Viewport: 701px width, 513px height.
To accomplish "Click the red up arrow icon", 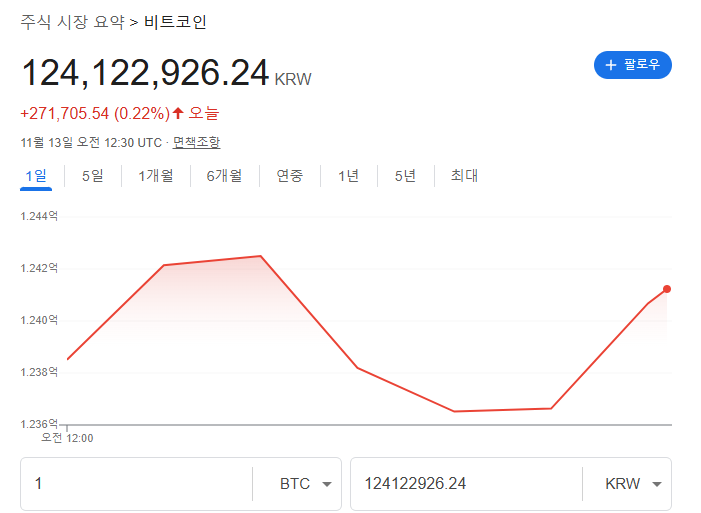I will coord(178,113).
